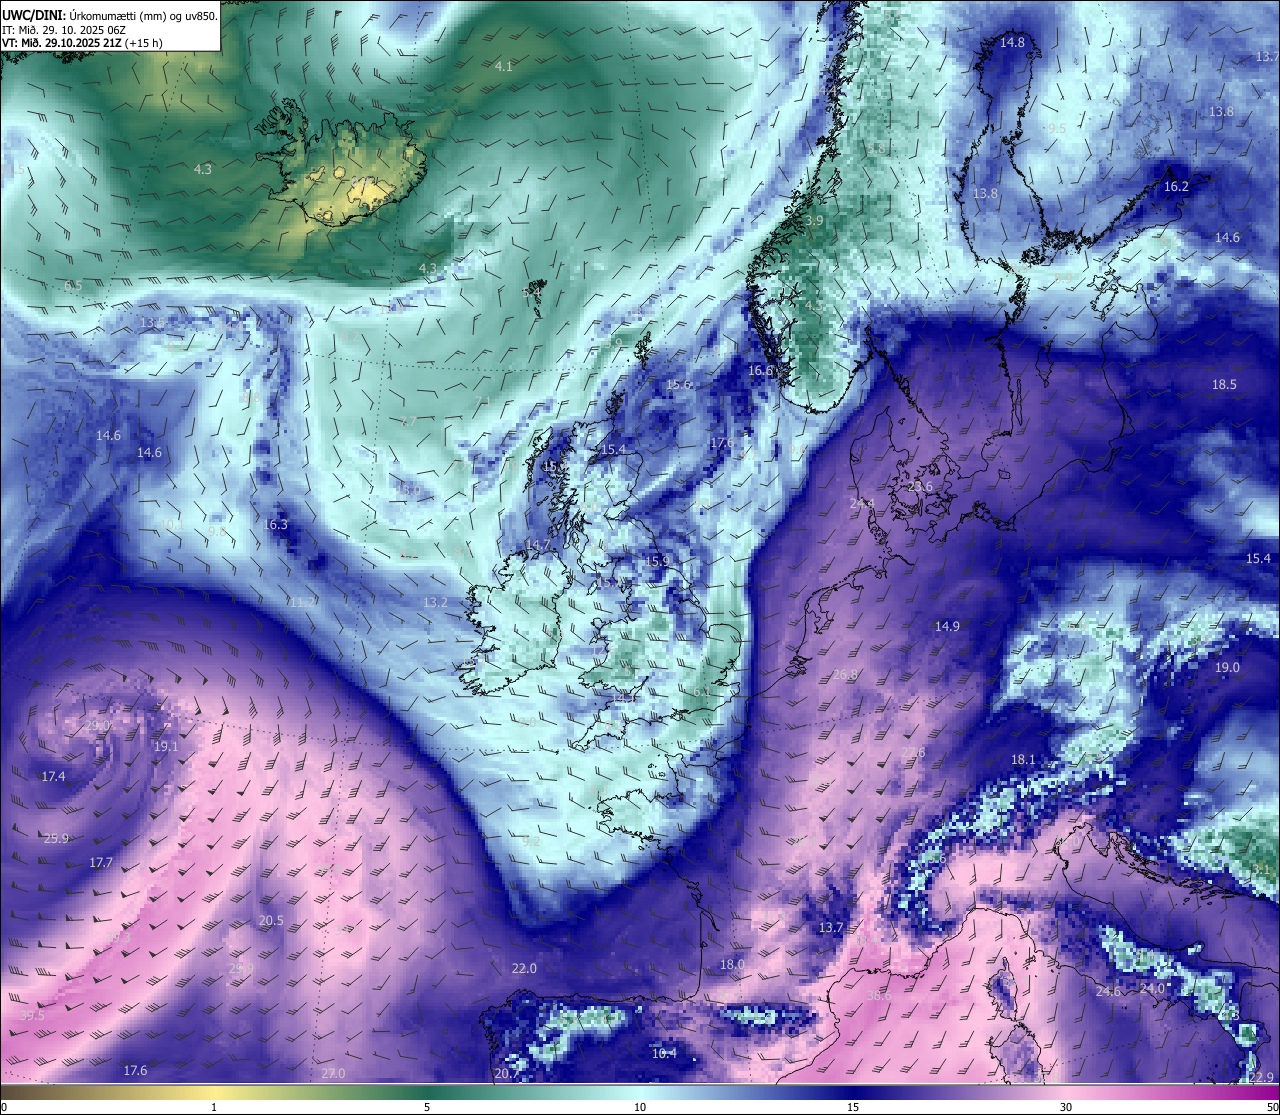Click the colour scale tick label 50

click(1273, 1107)
